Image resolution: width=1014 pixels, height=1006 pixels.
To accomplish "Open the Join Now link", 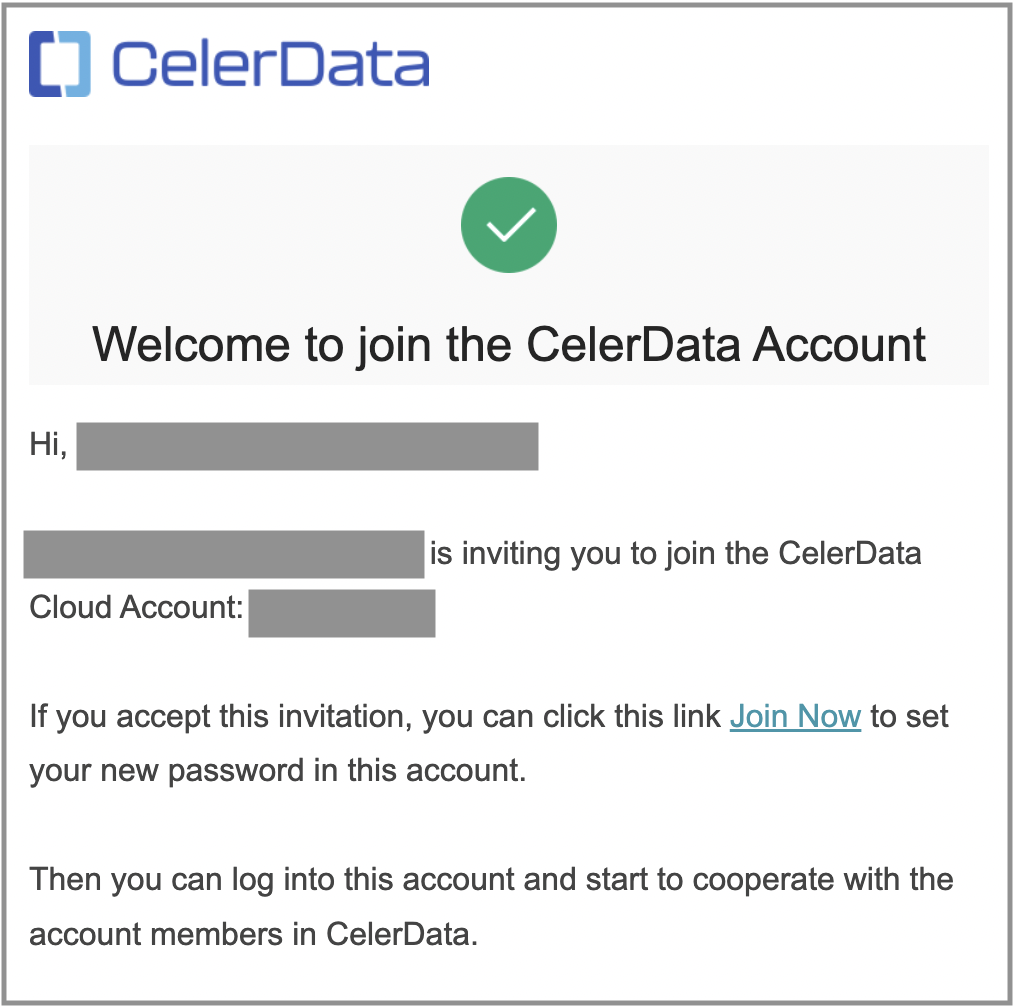I will (795, 717).
